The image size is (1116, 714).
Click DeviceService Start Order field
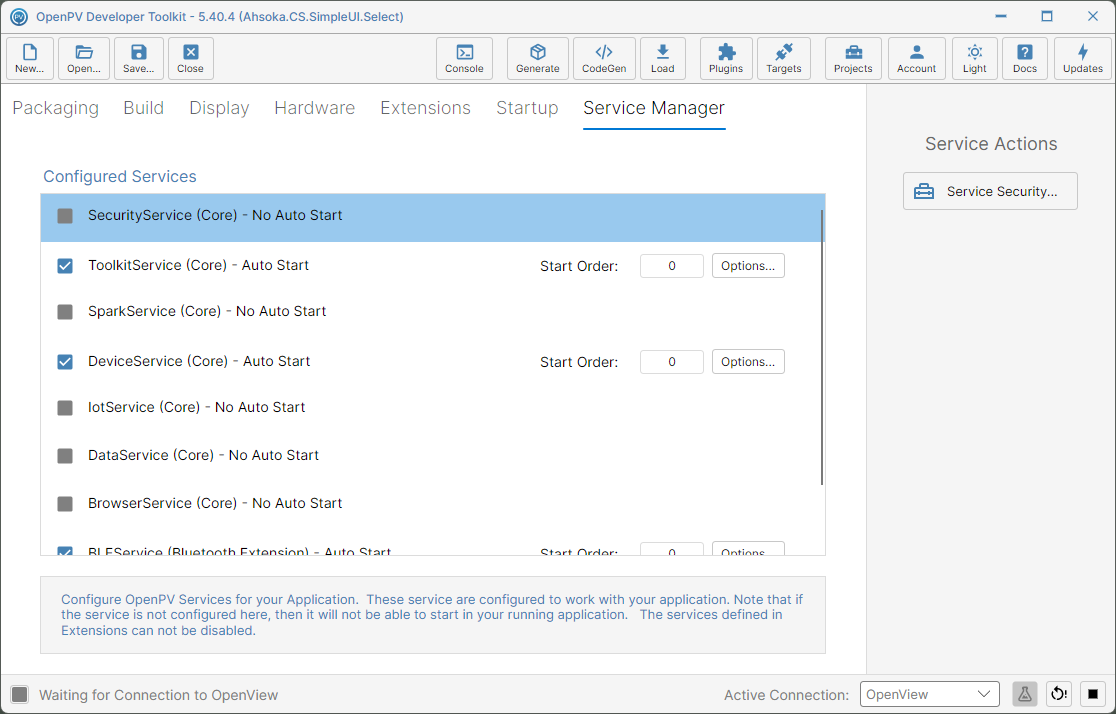[x=672, y=362]
